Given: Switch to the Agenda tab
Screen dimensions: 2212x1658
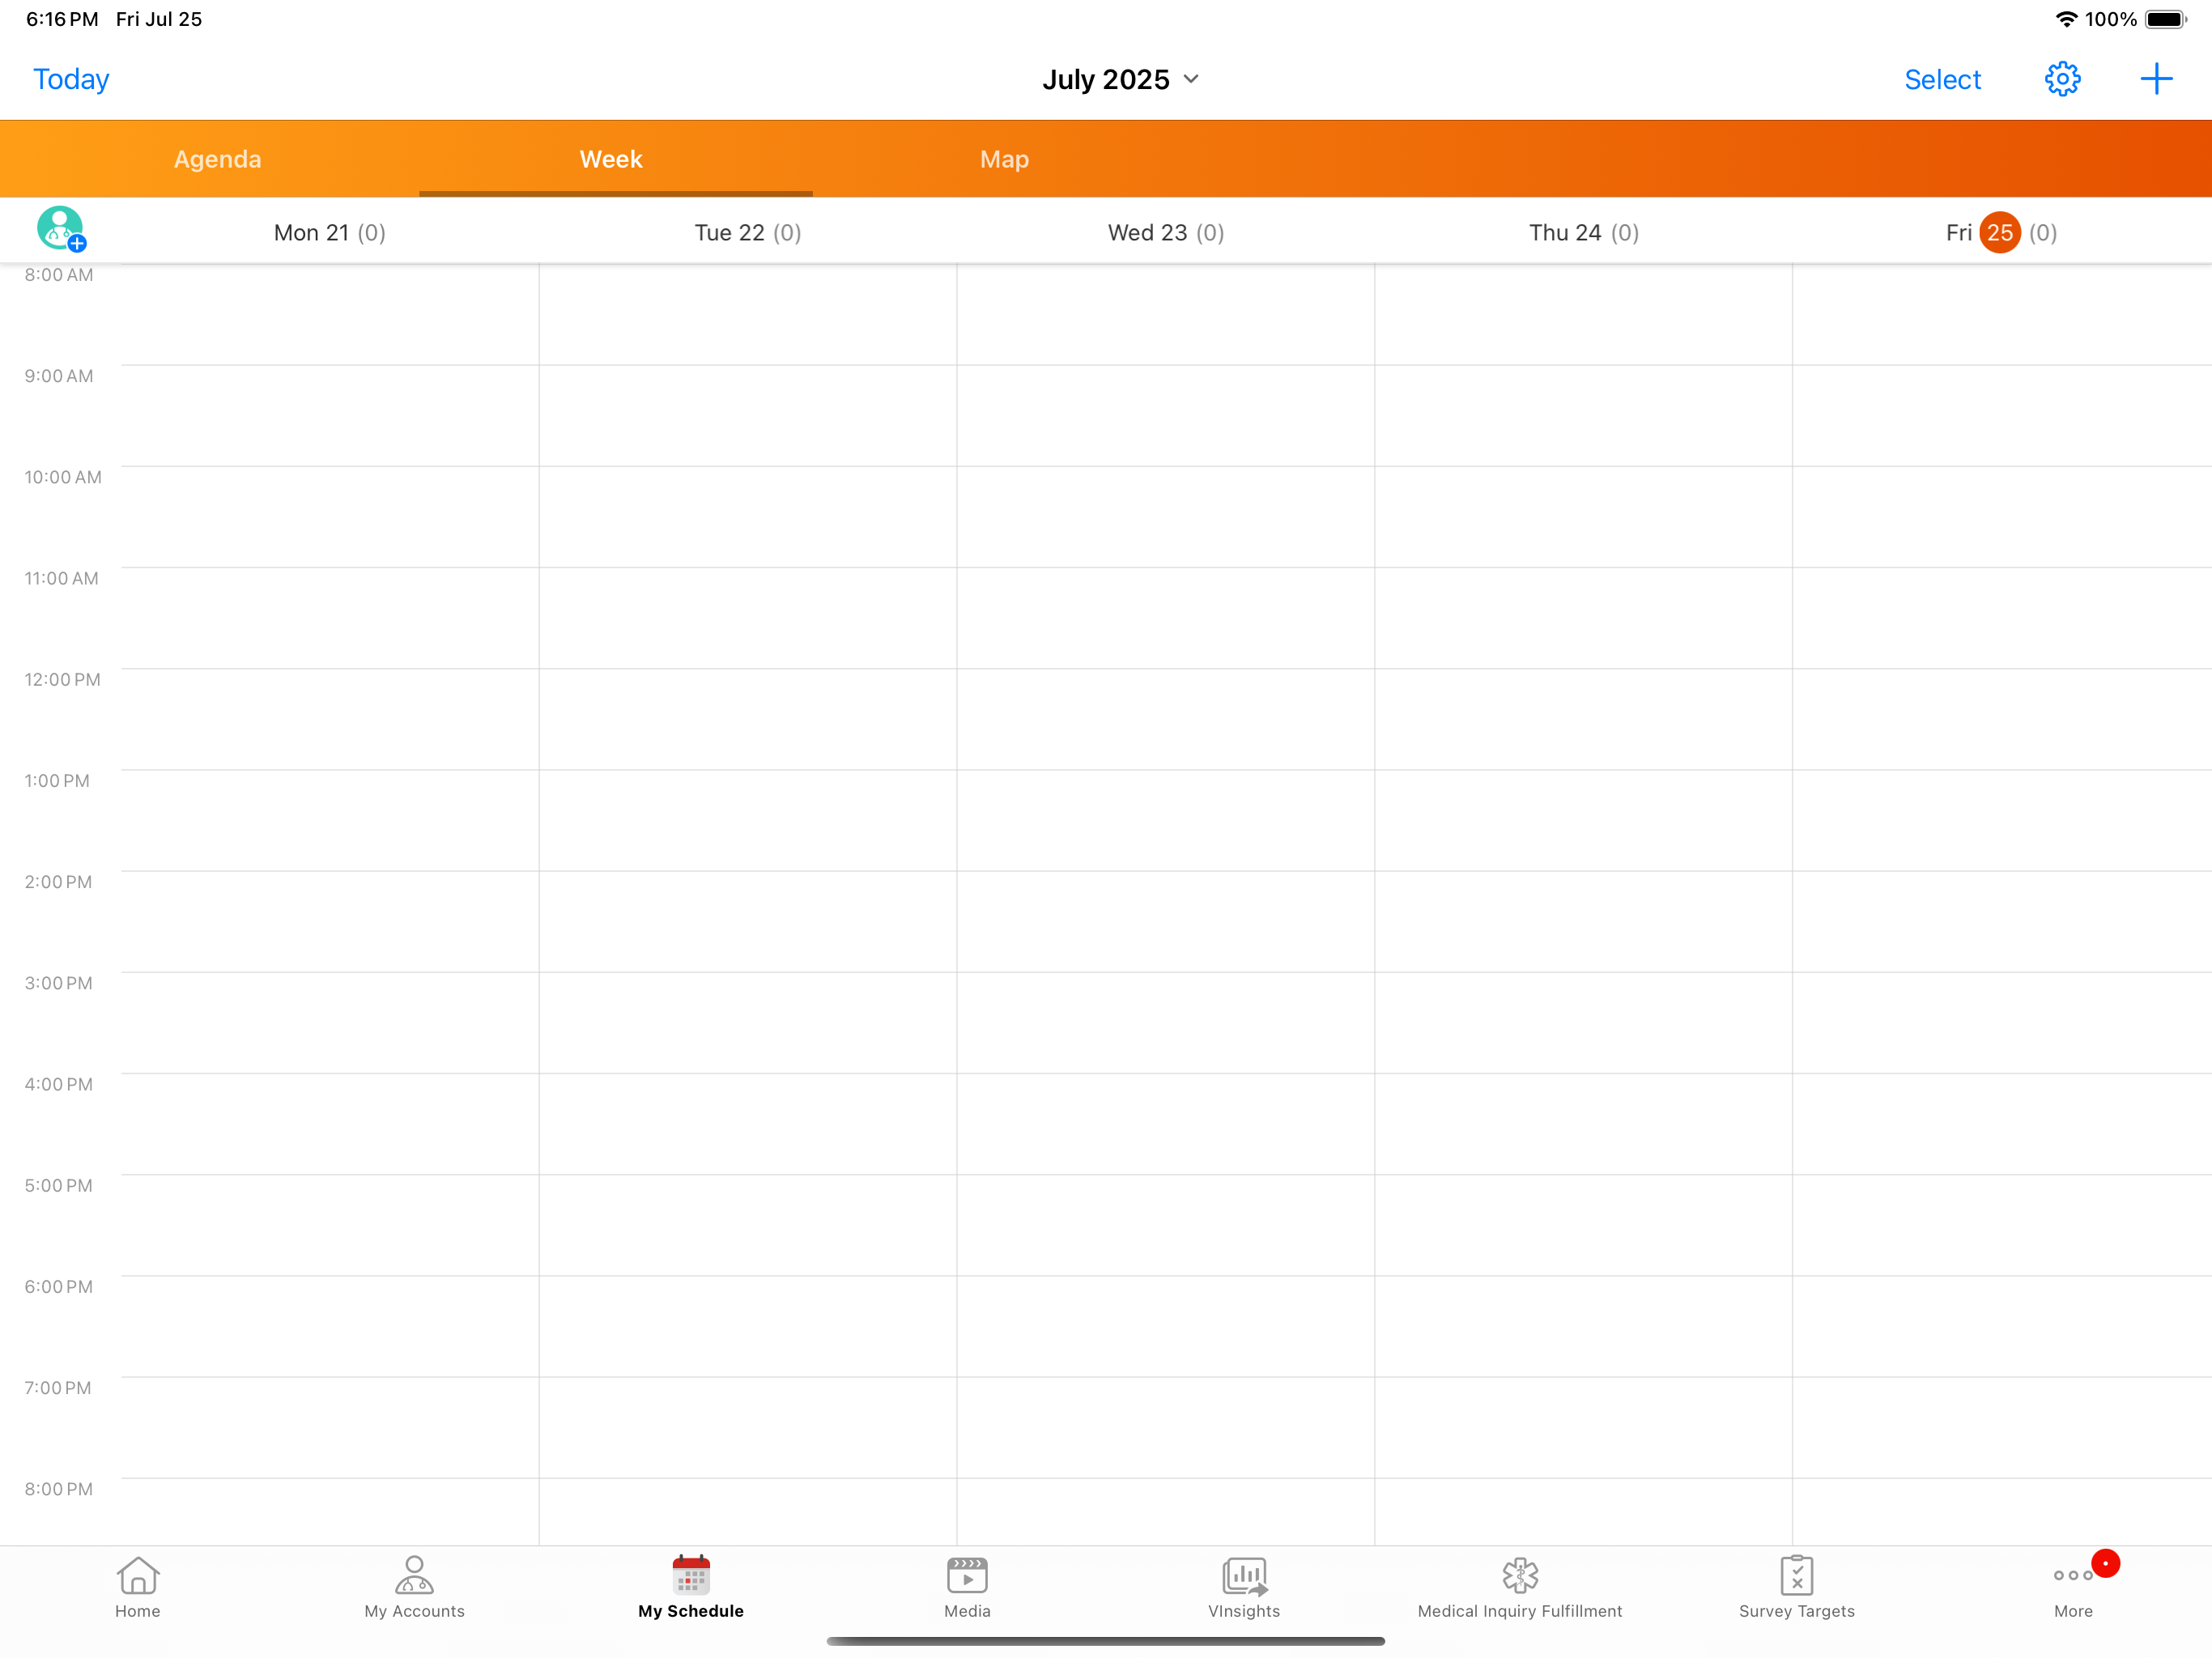Looking at the screenshot, I should coord(217,159).
